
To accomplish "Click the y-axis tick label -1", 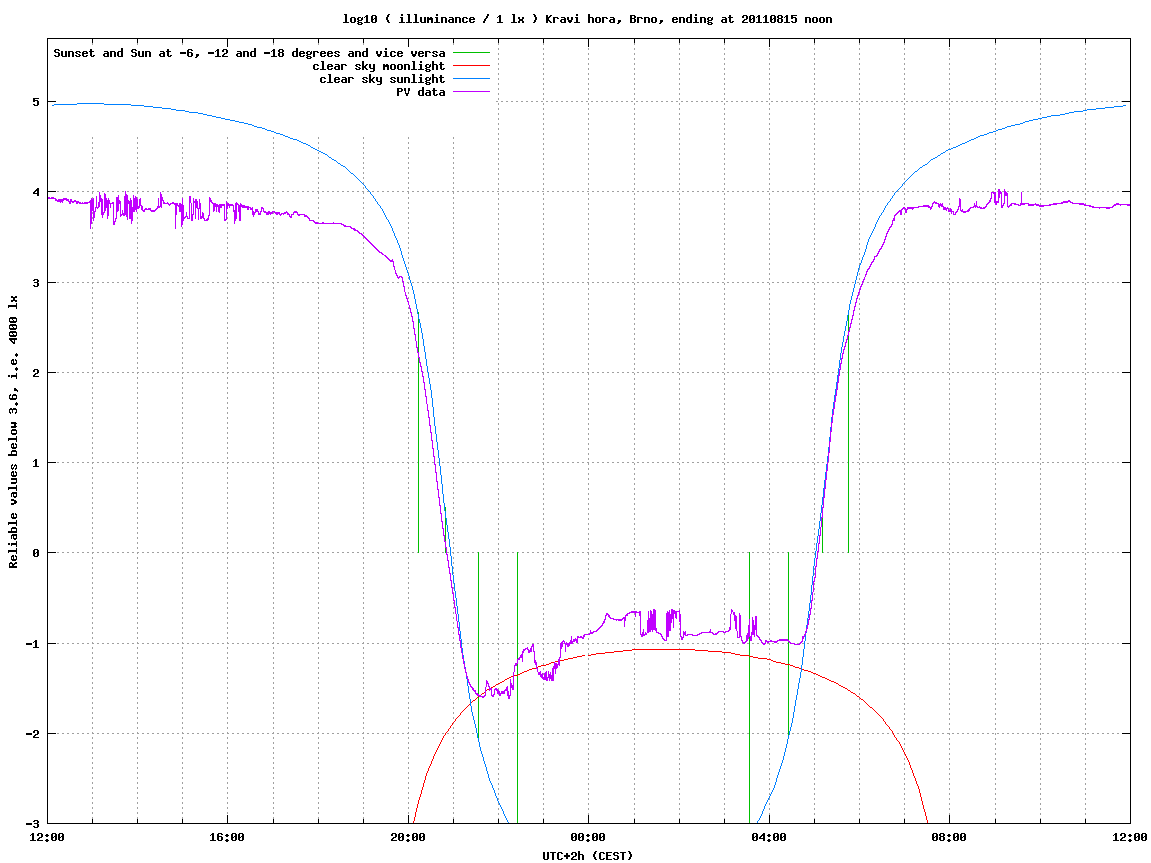I will coord(33,644).
